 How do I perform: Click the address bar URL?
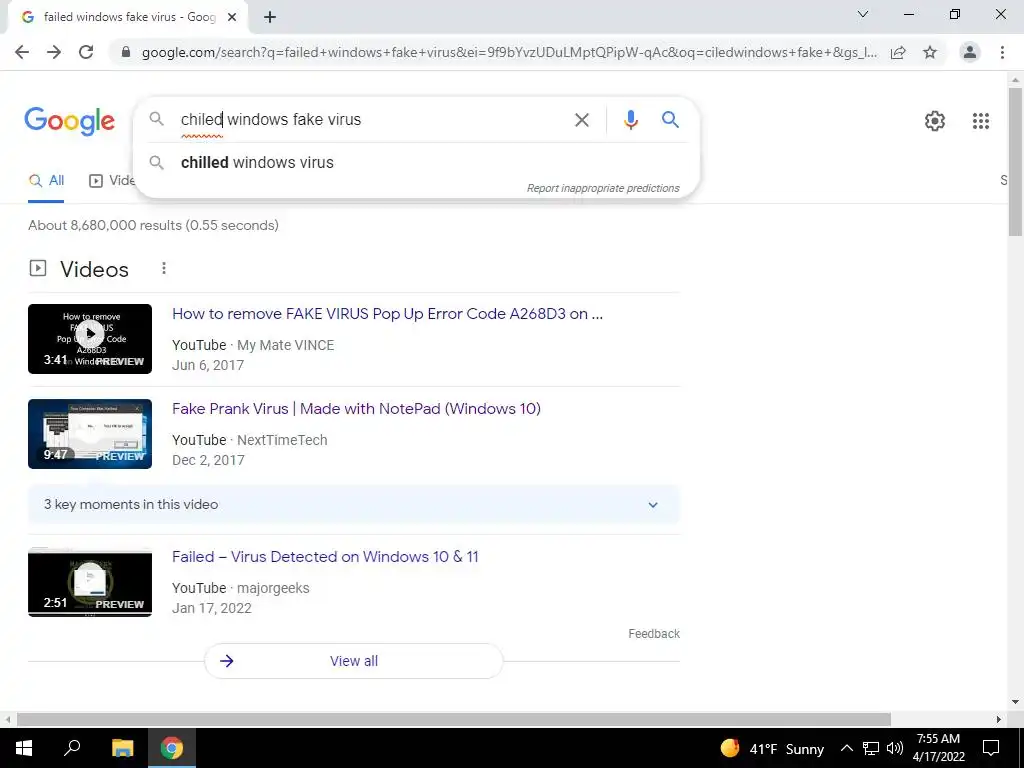tap(509, 52)
